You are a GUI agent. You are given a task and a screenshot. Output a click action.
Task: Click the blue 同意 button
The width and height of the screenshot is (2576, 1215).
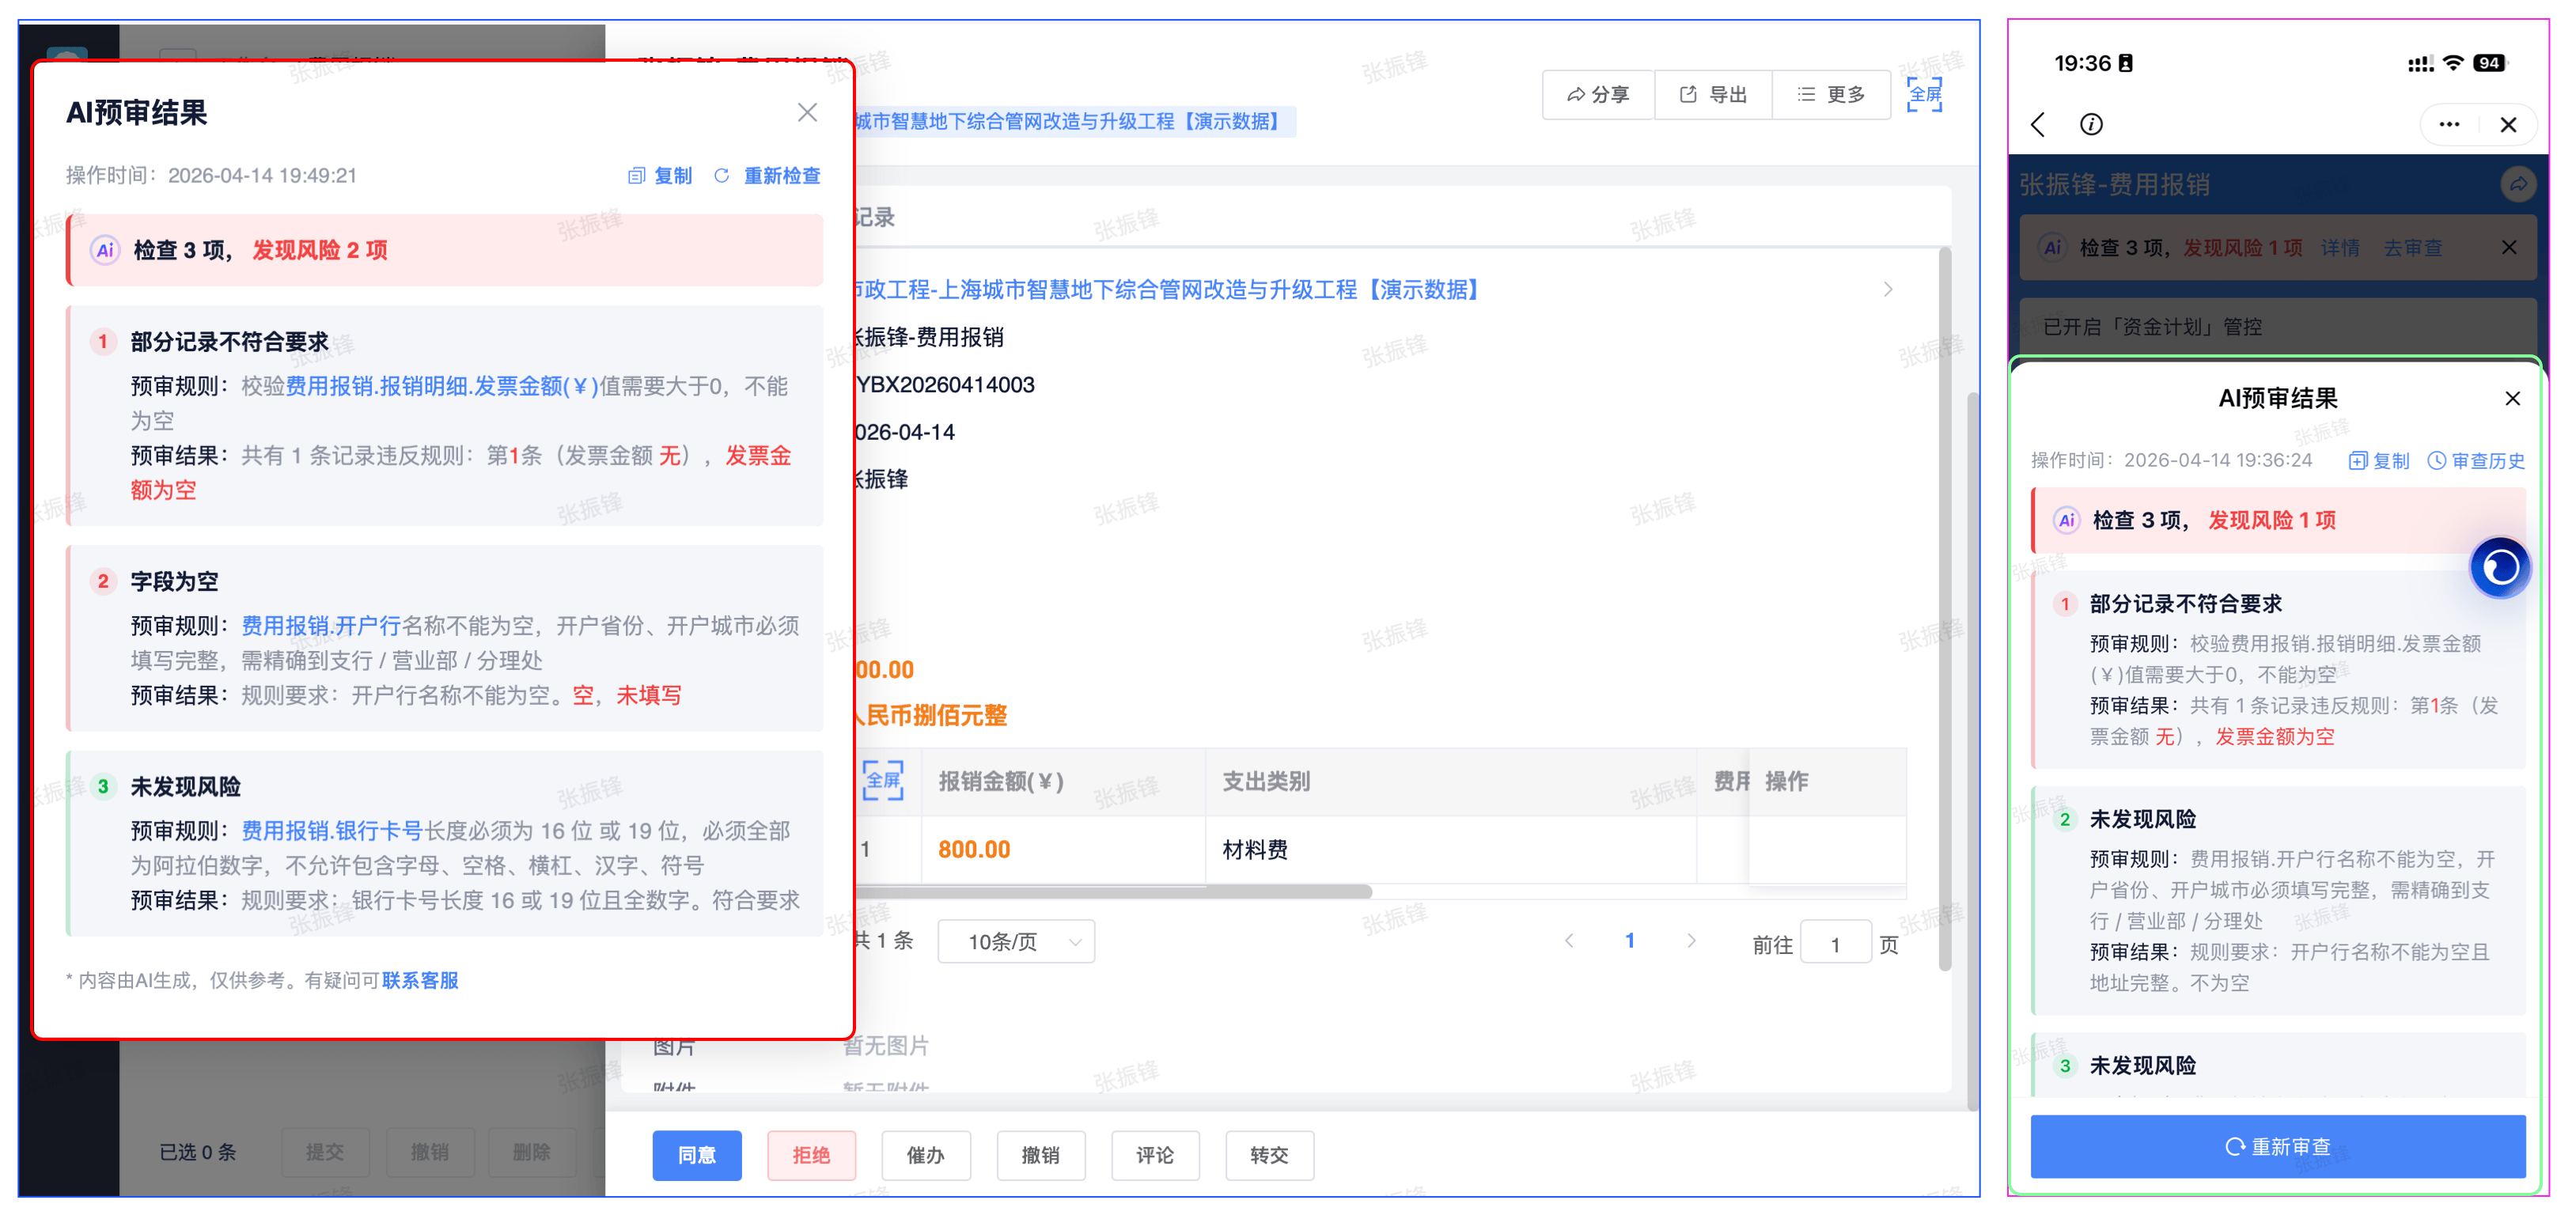click(x=697, y=1155)
